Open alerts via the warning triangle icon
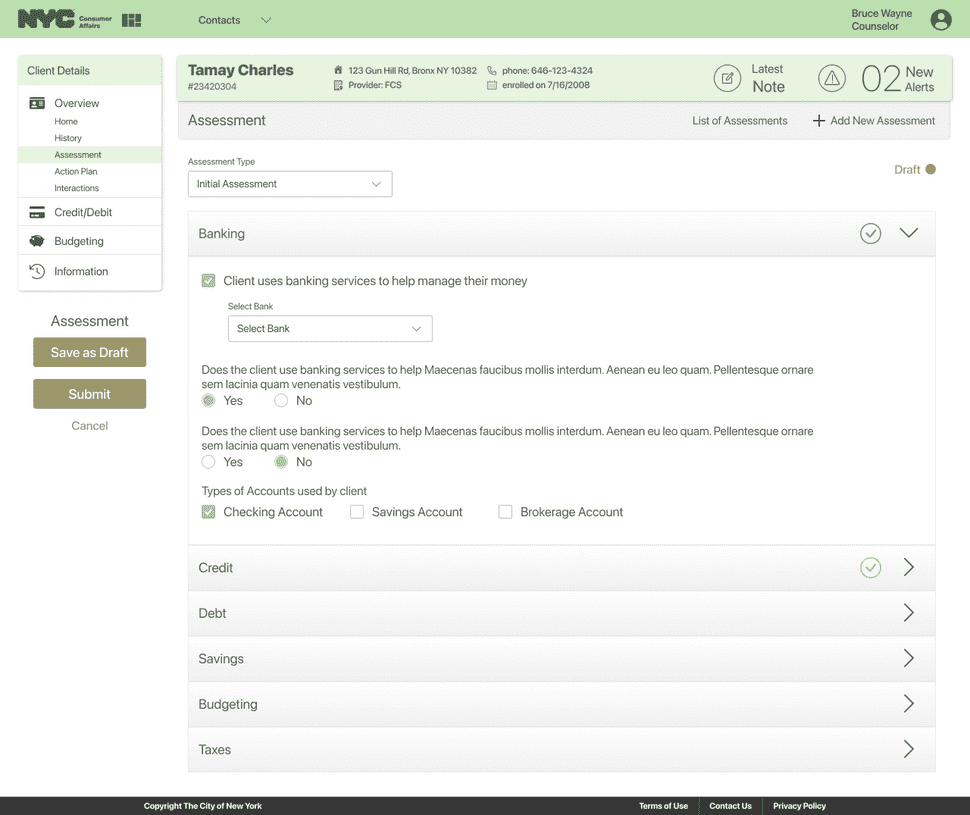 [832, 78]
